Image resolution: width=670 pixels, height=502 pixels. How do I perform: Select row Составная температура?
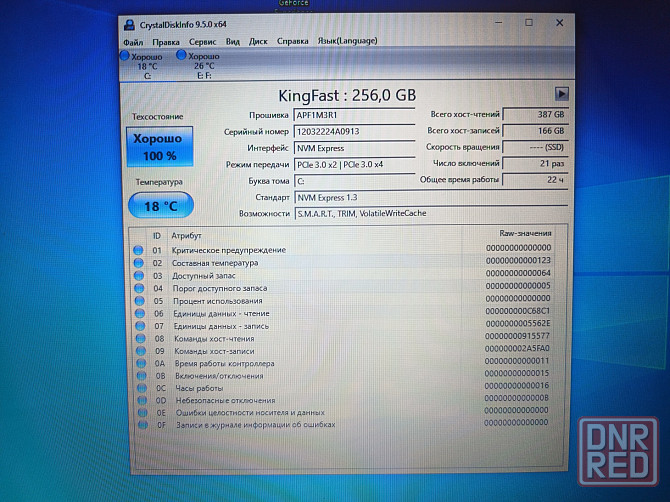click(342, 262)
